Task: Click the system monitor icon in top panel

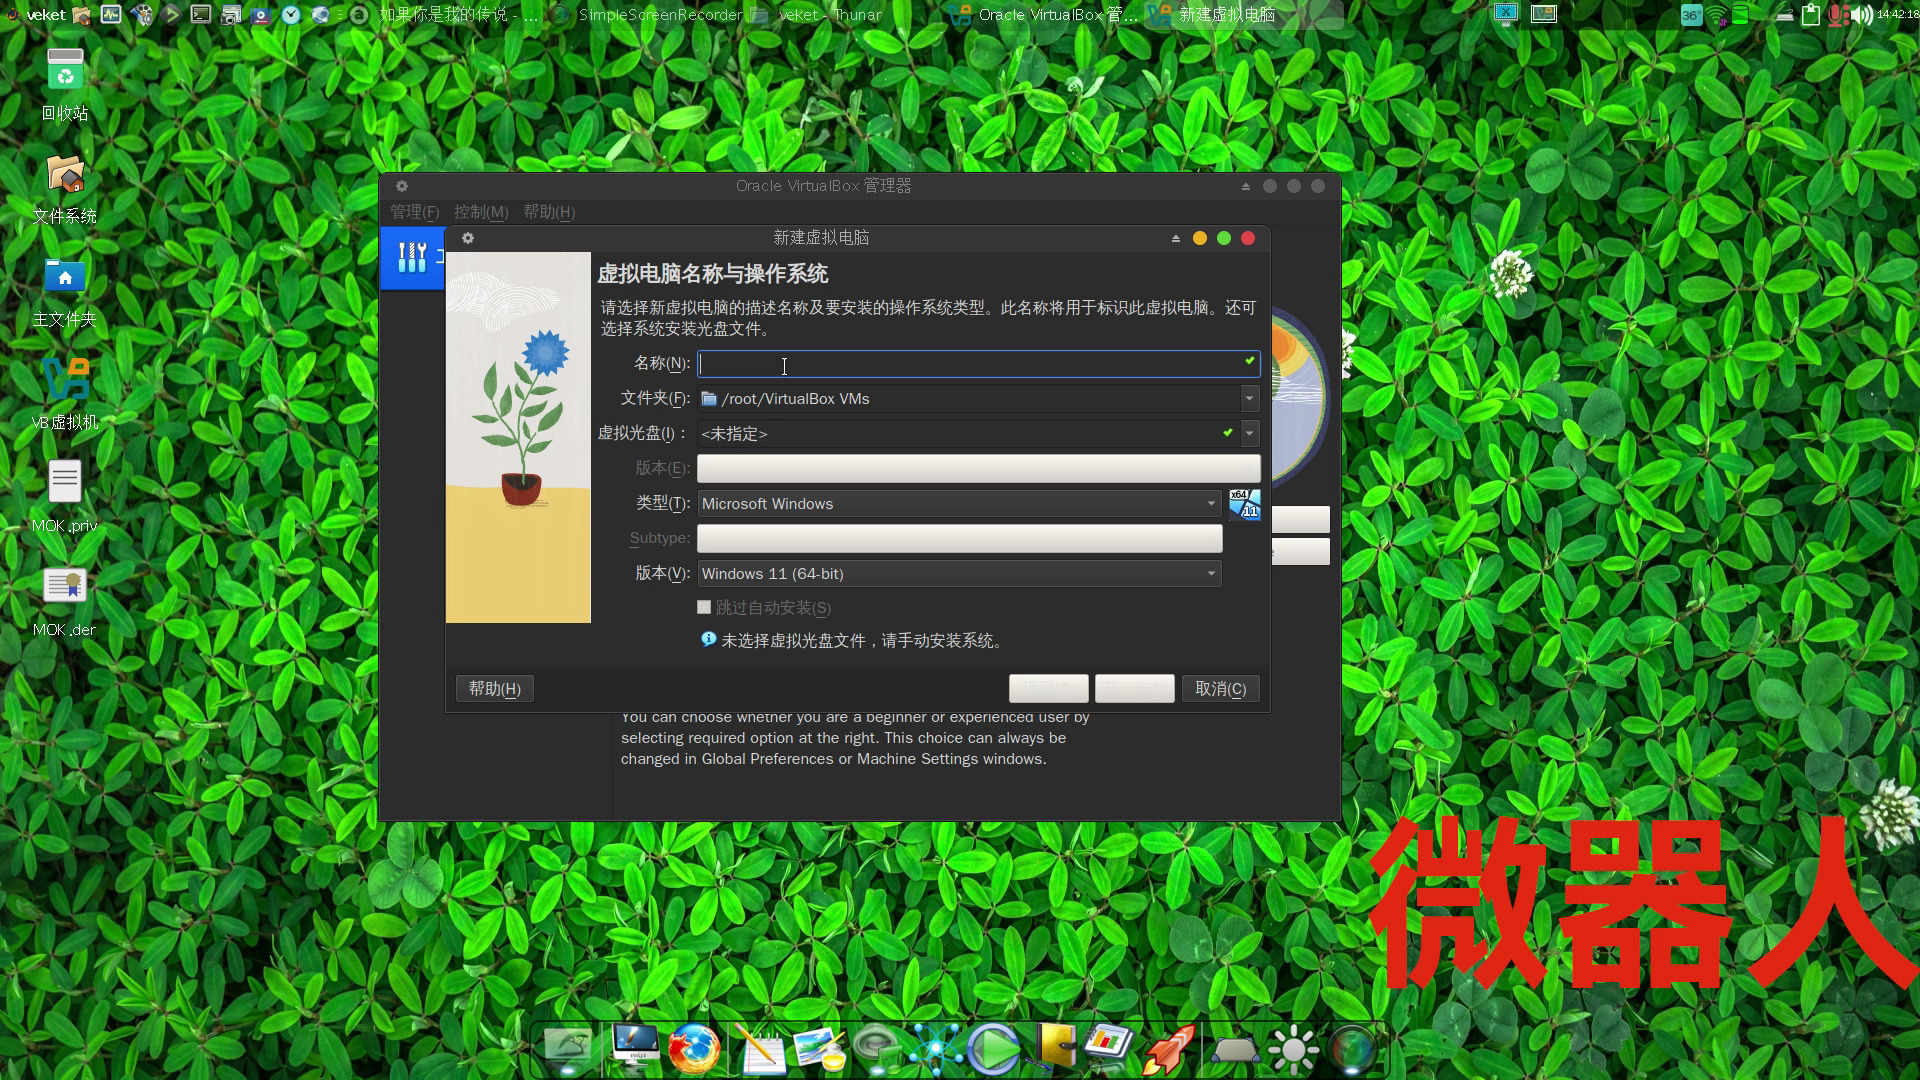Action: (x=111, y=14)
